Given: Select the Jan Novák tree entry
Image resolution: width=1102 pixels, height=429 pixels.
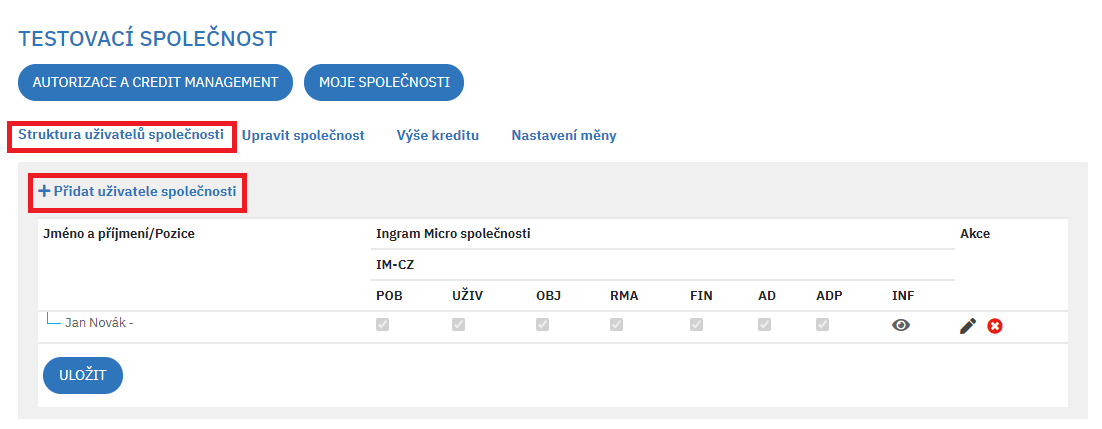Looking at the screenshot, I should (x=99, y=324).
